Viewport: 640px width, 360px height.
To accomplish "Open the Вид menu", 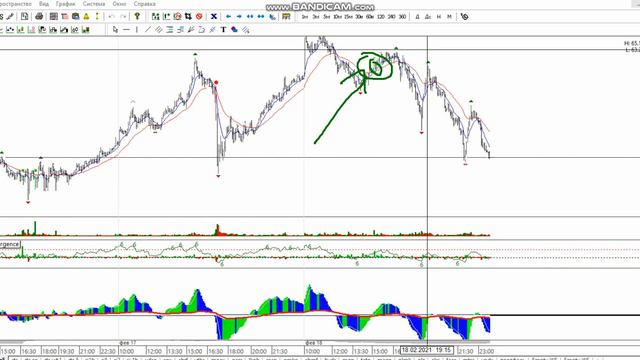I will click(44, 4).
